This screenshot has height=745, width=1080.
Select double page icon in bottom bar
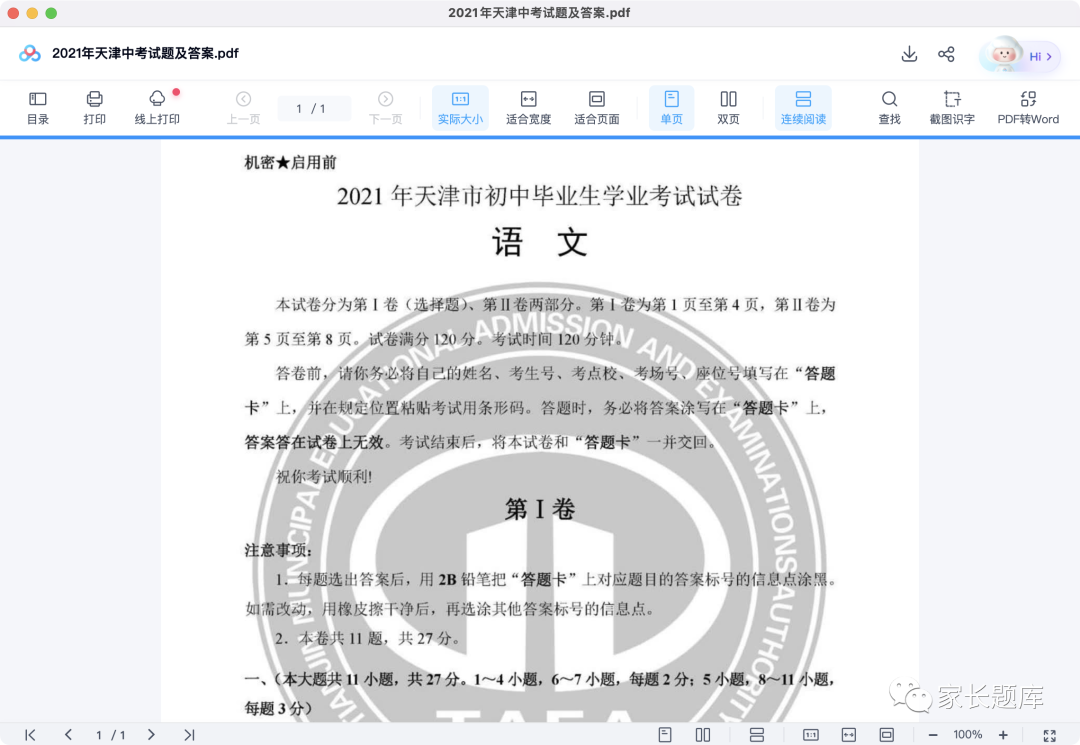pyautogui.click(x=703, y=735)
